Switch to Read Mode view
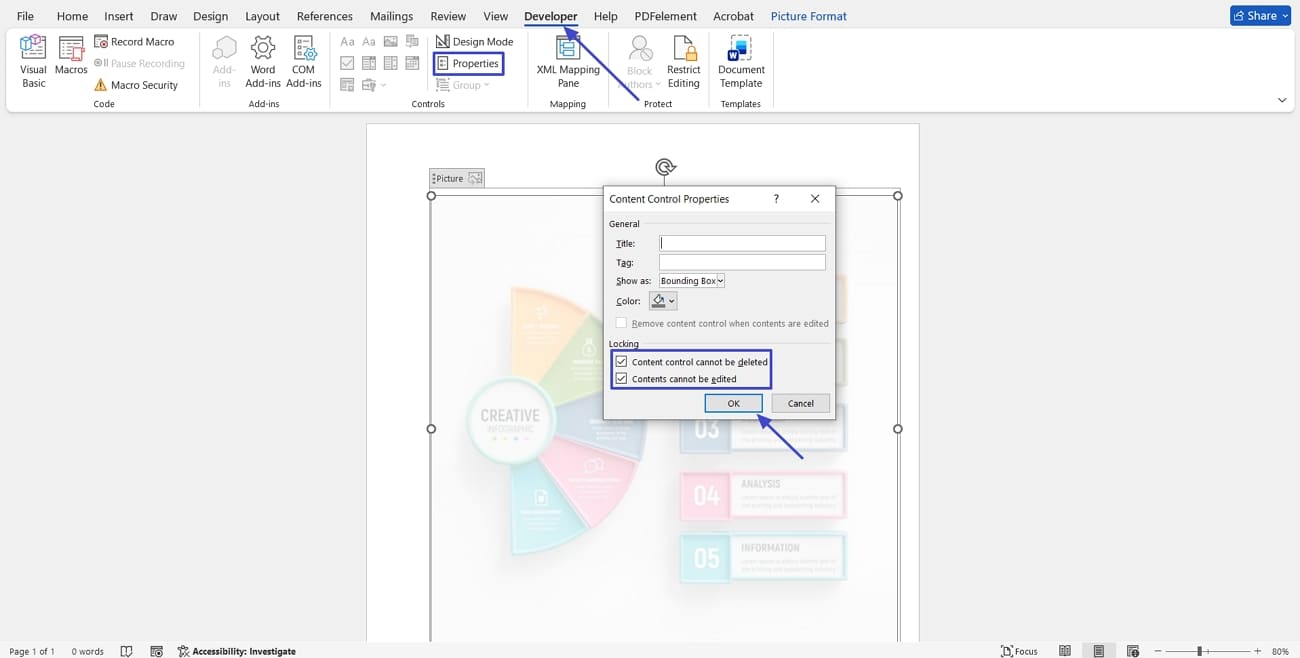 pyautogui.click(x=1065, y=651)
